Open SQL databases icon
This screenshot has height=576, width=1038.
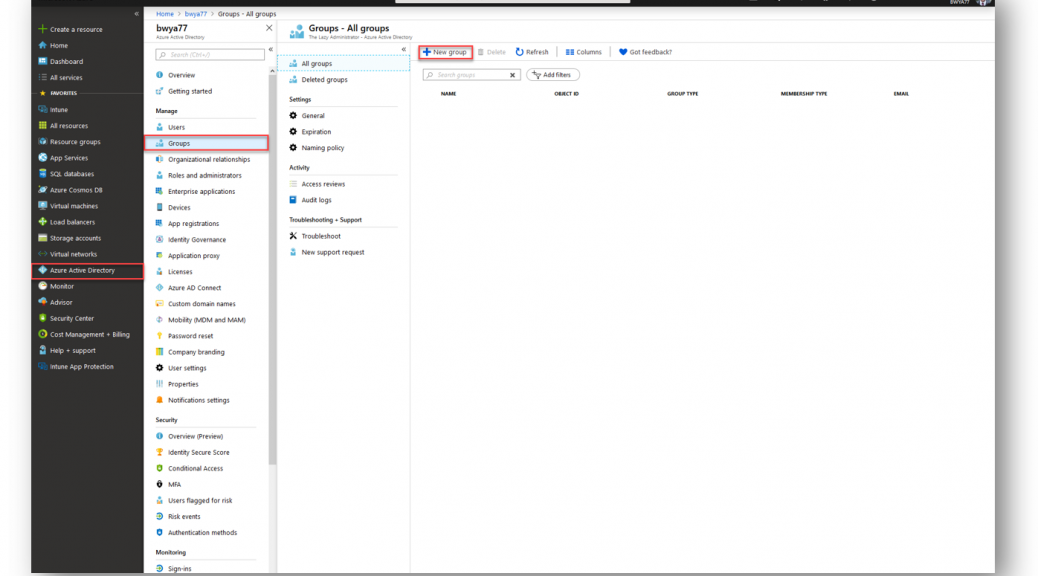(x=42, y=174)
